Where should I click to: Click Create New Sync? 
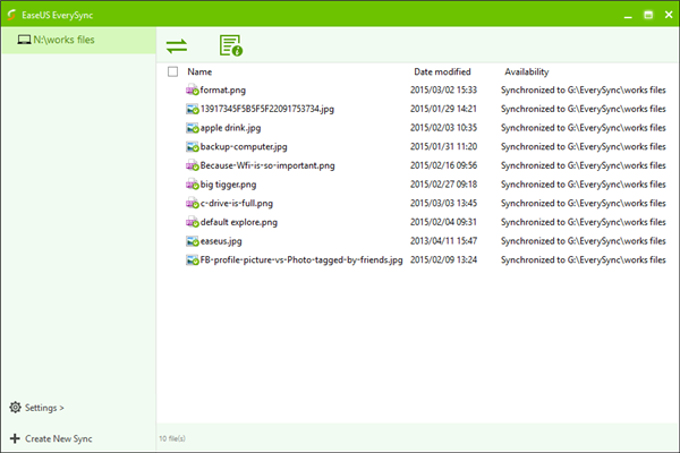pyautogui.click(x=58, y=438)
